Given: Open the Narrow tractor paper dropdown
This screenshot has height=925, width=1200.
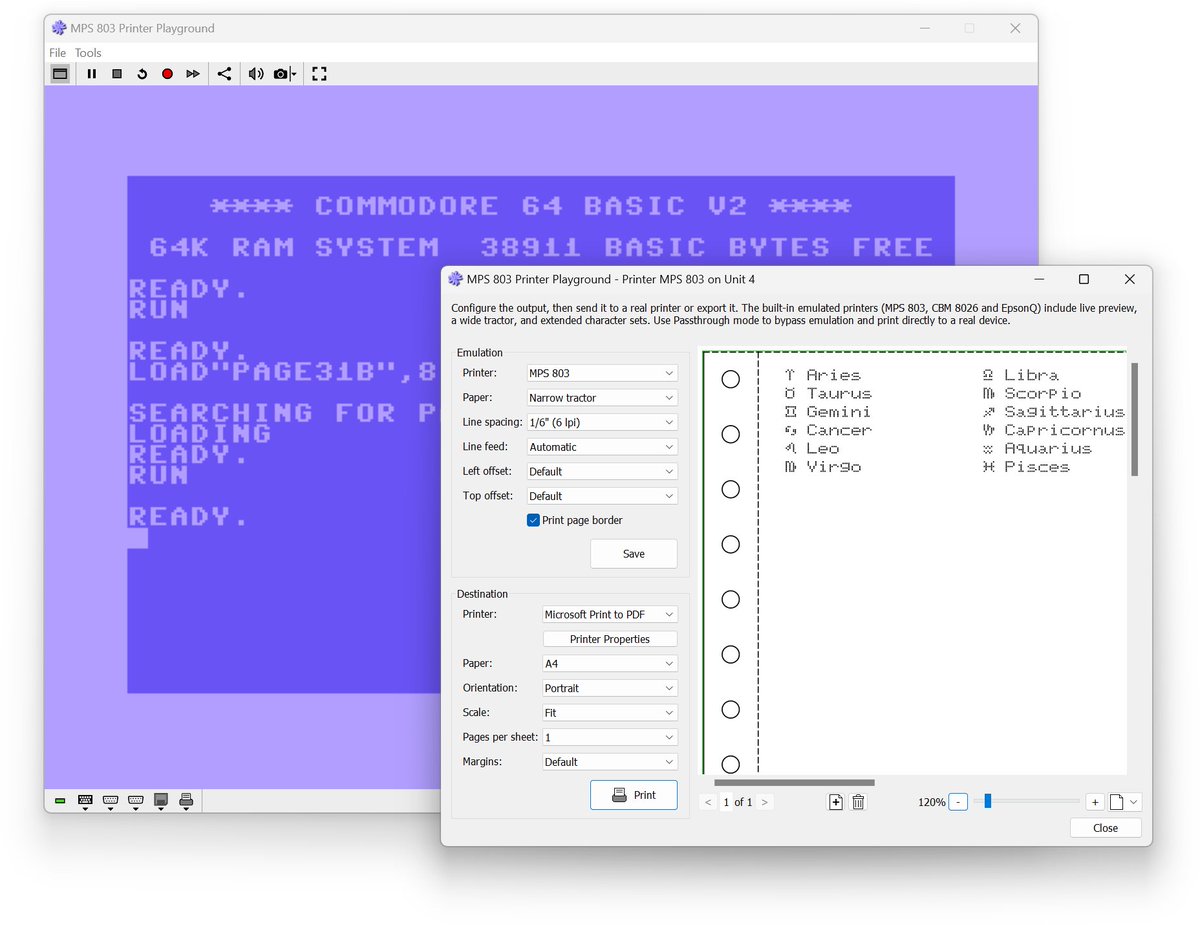Looking at the screenshot, I should coord(602,398).
